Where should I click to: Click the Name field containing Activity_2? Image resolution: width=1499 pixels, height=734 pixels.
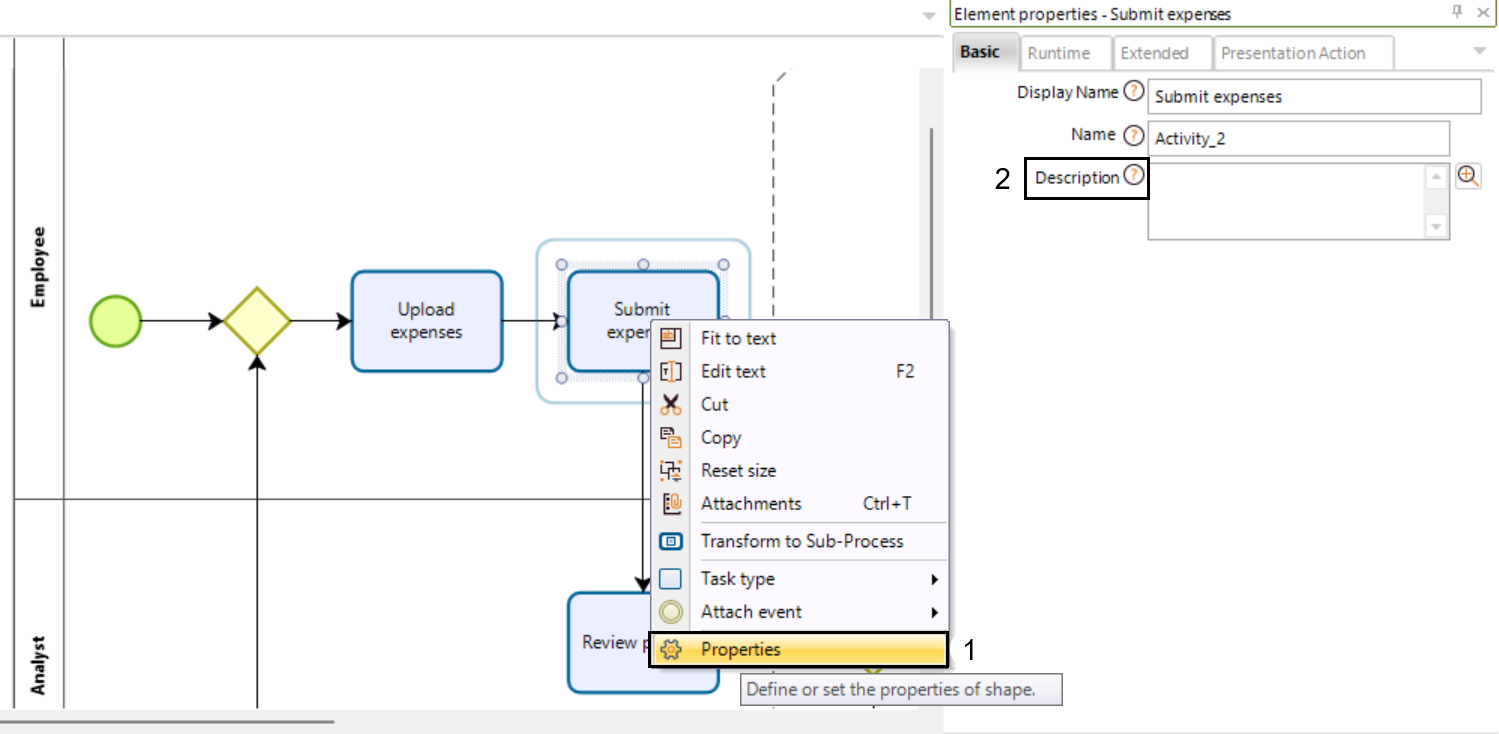pos(1298,139)
